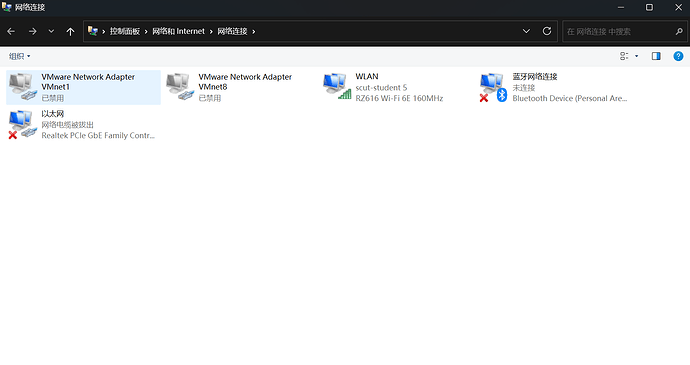This screenshot has height=365, width=690.
Task: Click the WLAN name label
Action: 367,77
